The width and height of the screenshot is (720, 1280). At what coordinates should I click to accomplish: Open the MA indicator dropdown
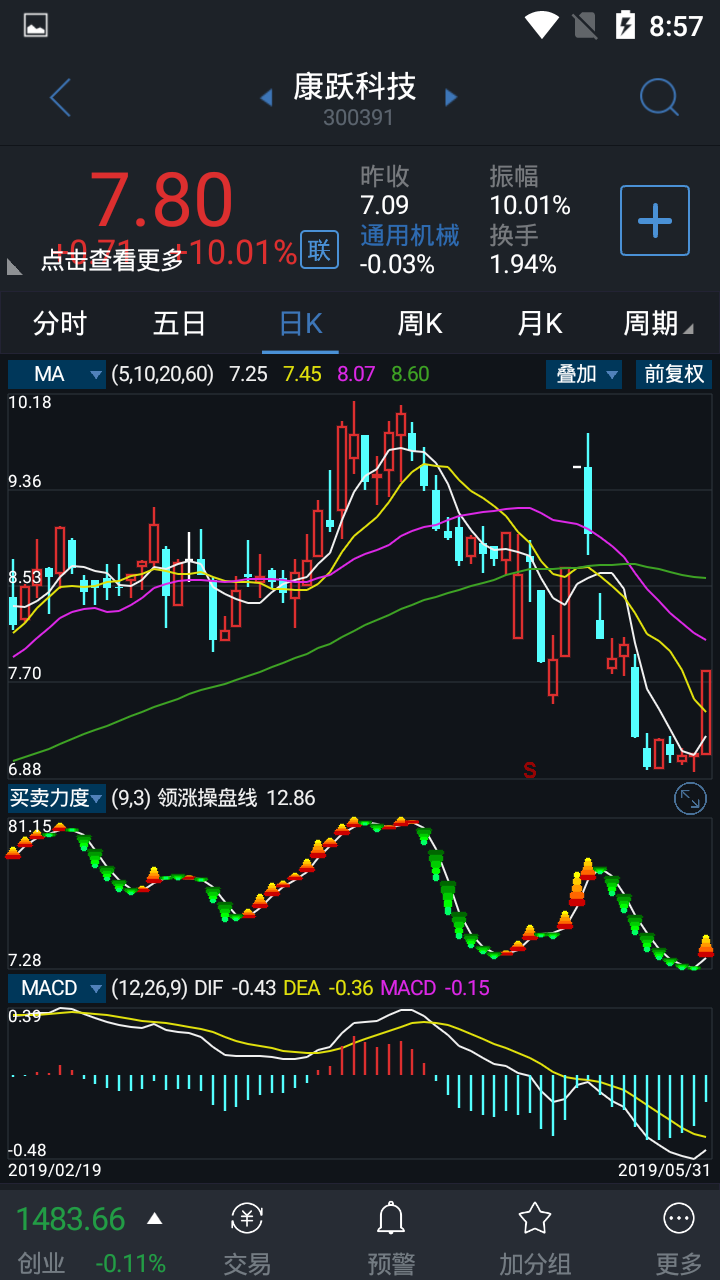click(57, 374)
